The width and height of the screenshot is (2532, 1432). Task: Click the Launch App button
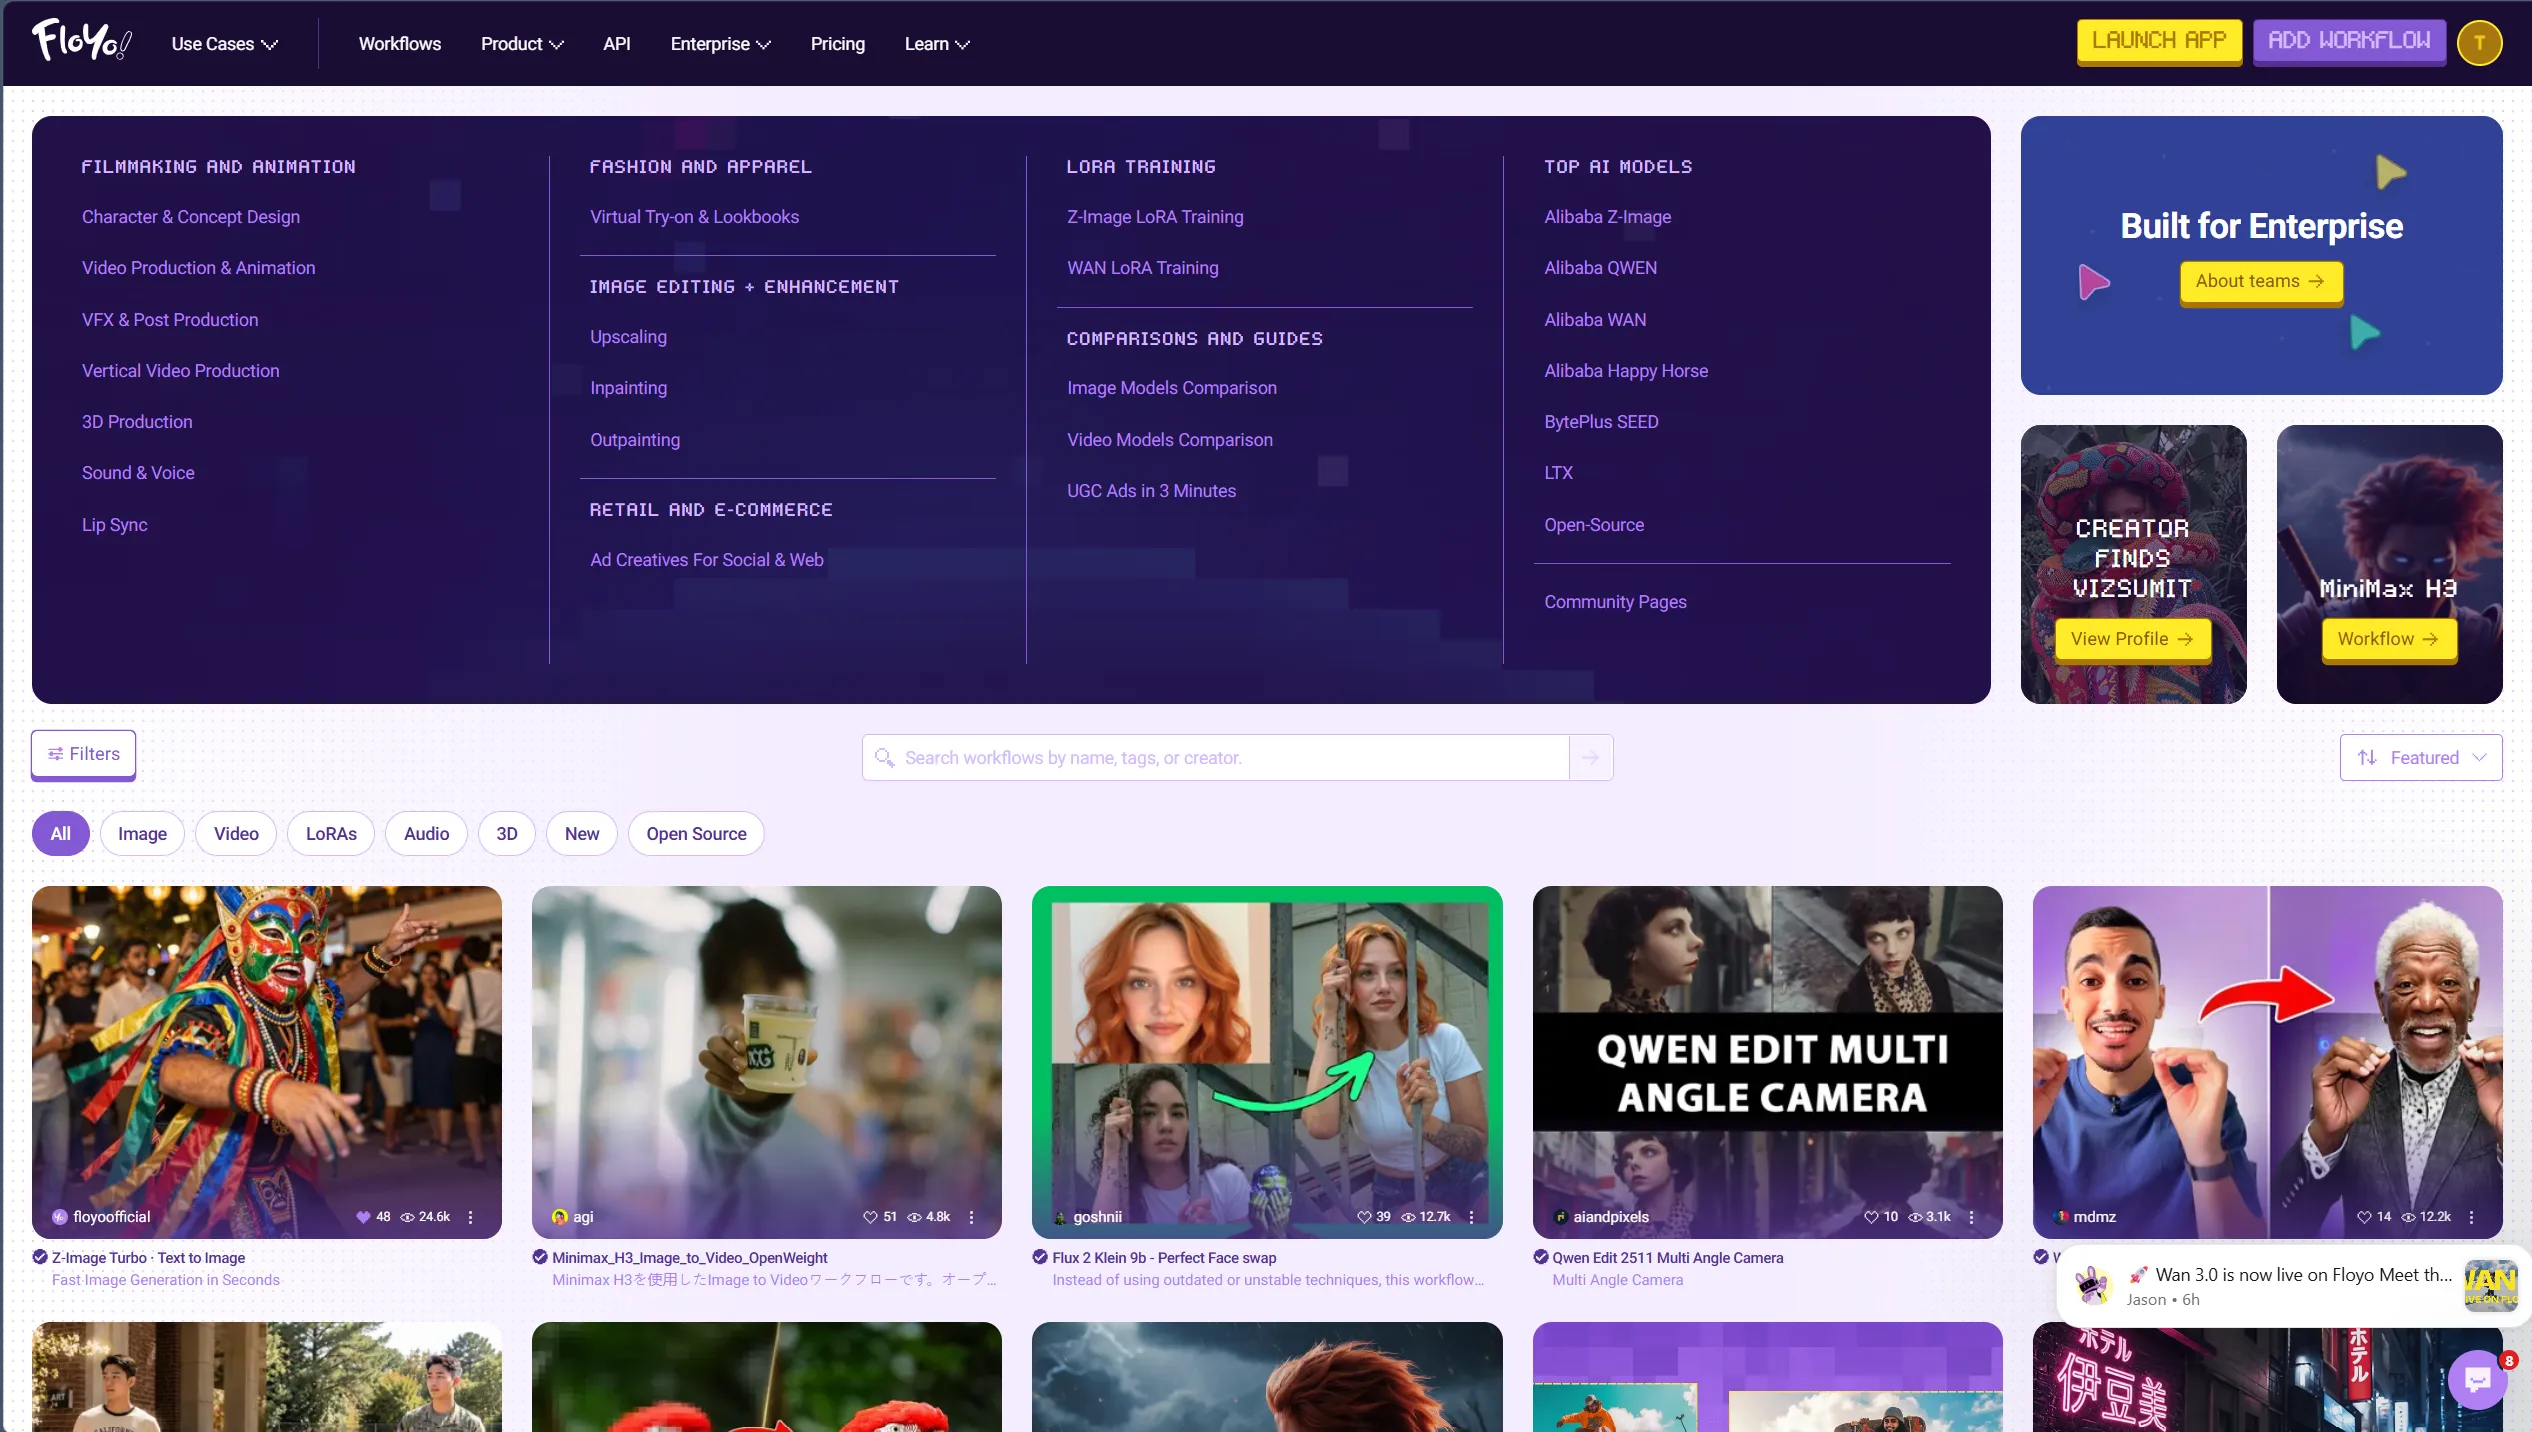[x=2159, y=41]
